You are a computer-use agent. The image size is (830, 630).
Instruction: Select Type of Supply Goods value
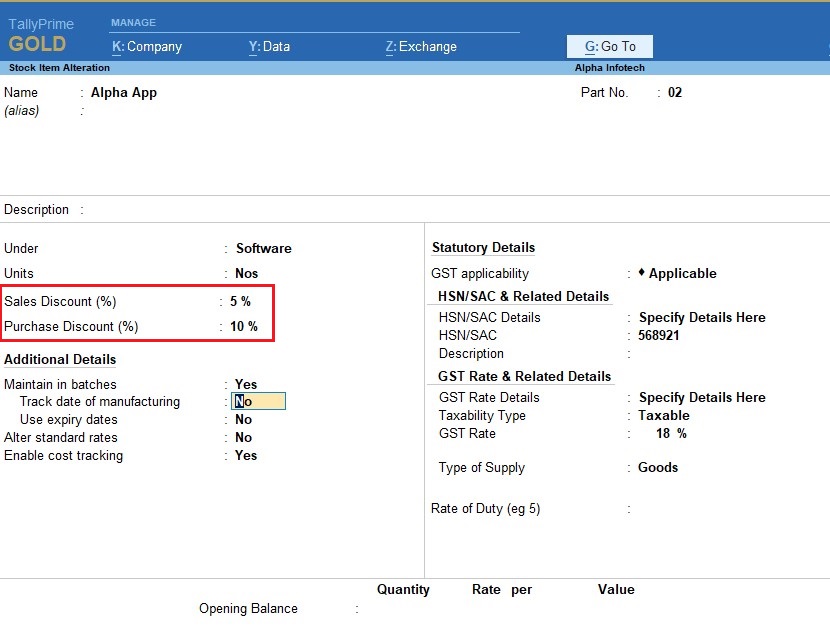pos(658,468)
